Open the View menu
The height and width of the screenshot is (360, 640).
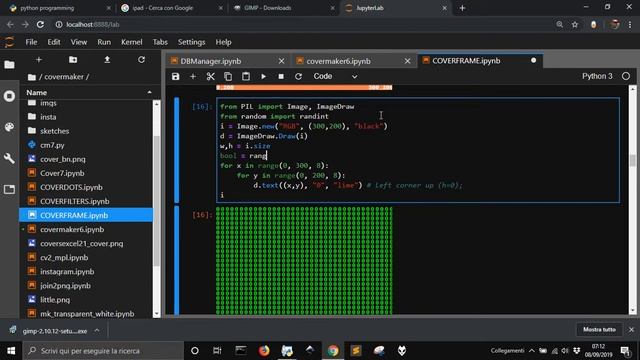78,42
